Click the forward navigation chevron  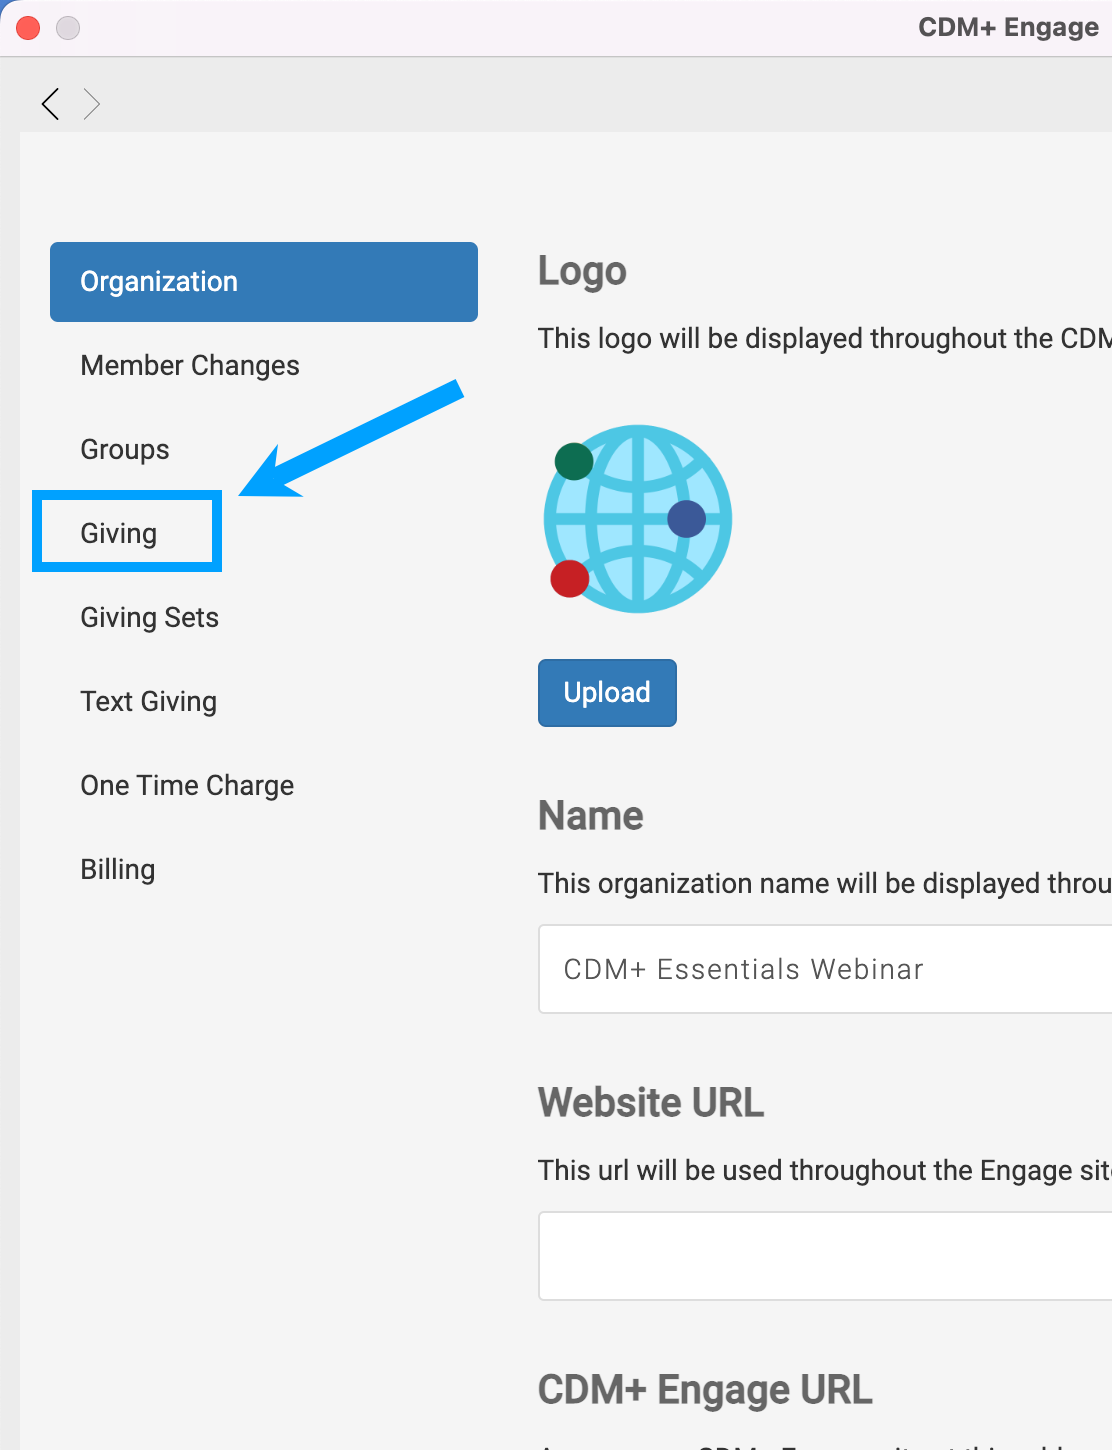pos(92,103)
